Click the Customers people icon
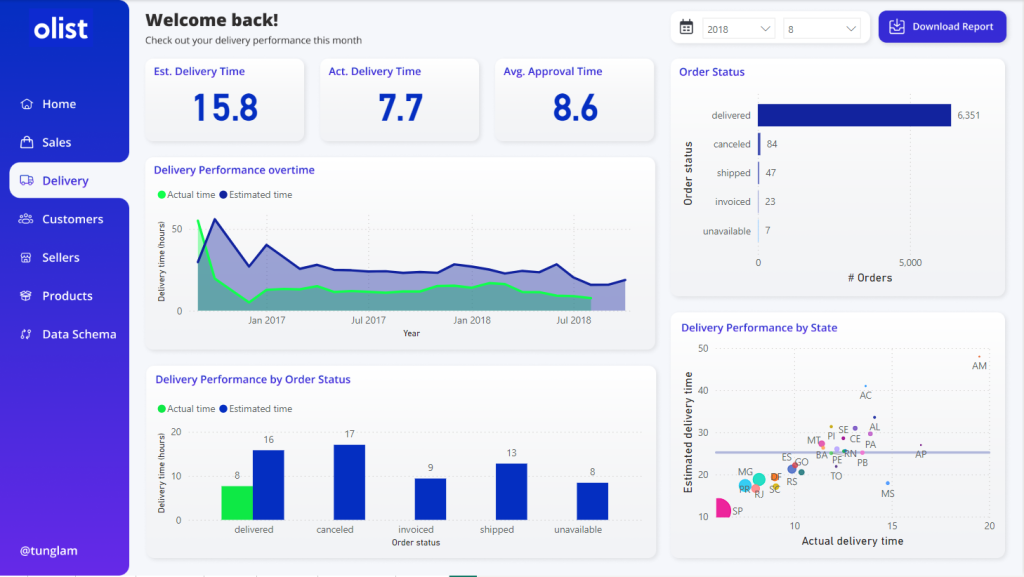 26,219
